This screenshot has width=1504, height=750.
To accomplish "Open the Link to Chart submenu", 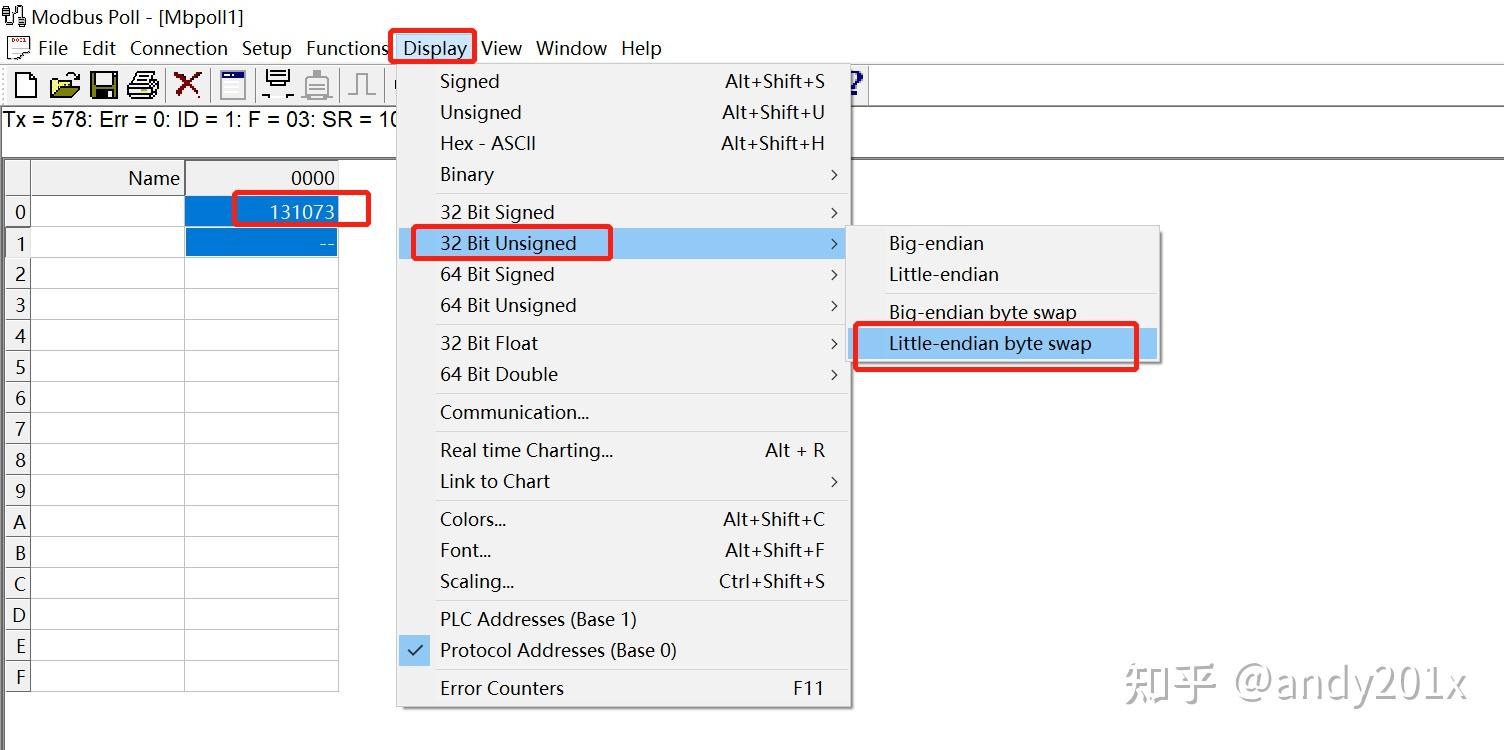I will click(x=495, y=482).
